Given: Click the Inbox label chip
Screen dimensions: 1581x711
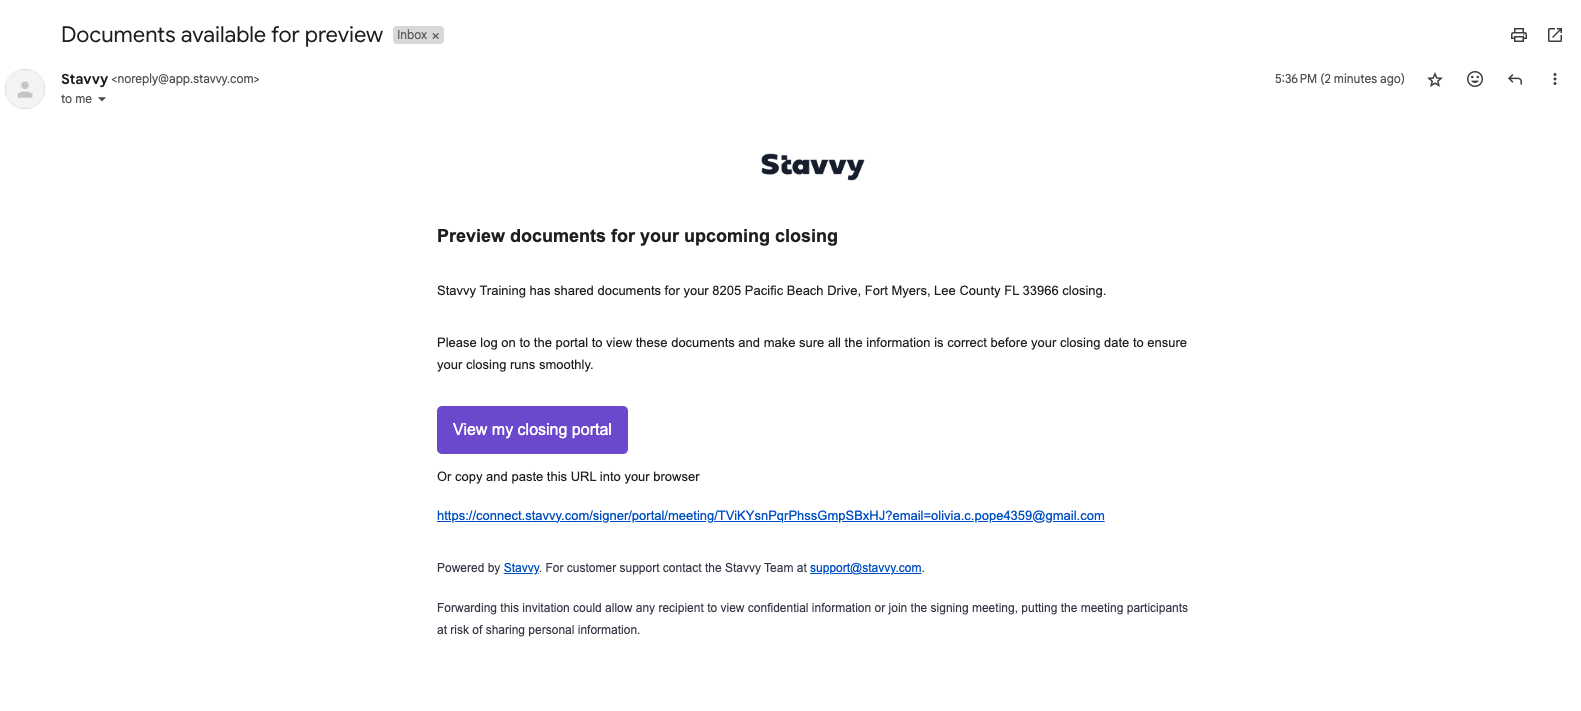Looking at the screenshot, I should tap(418, 35).
